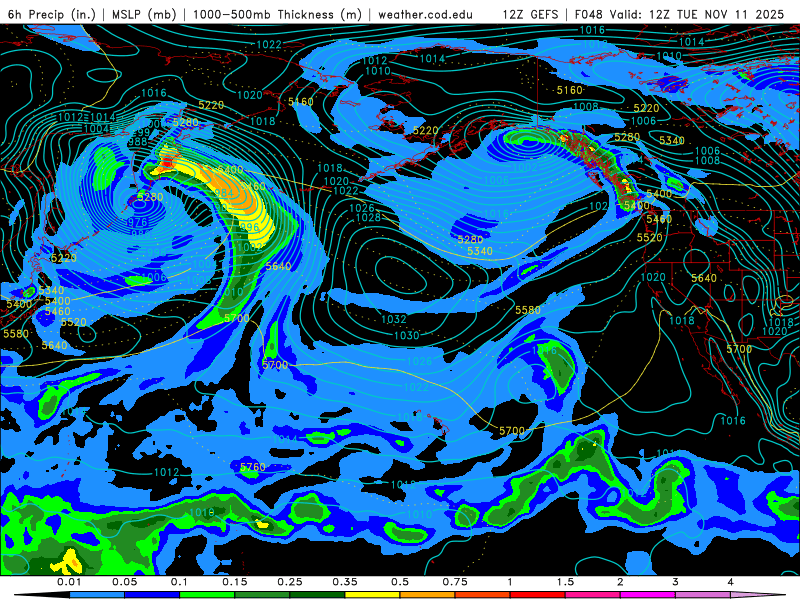Click the 'MSLP (mb)' header label
This screenshot has height=600, width=800.
[x=144, y=14]
